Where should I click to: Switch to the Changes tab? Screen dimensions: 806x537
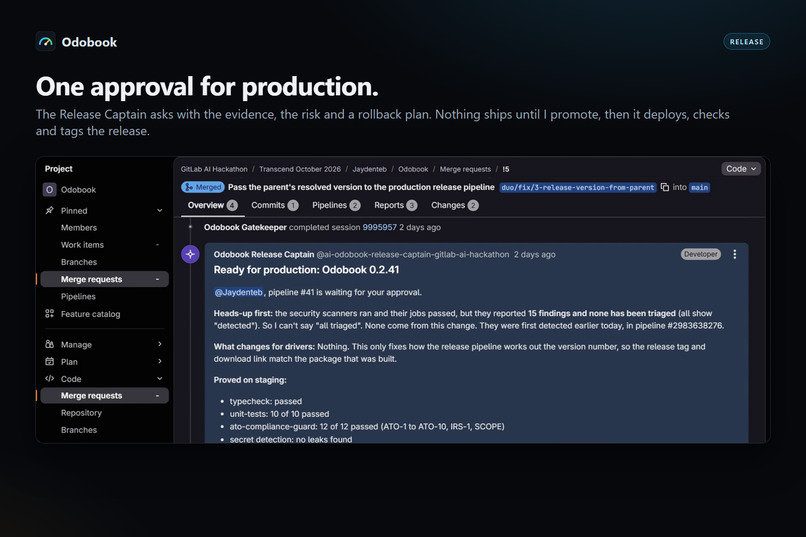(454, 205)
